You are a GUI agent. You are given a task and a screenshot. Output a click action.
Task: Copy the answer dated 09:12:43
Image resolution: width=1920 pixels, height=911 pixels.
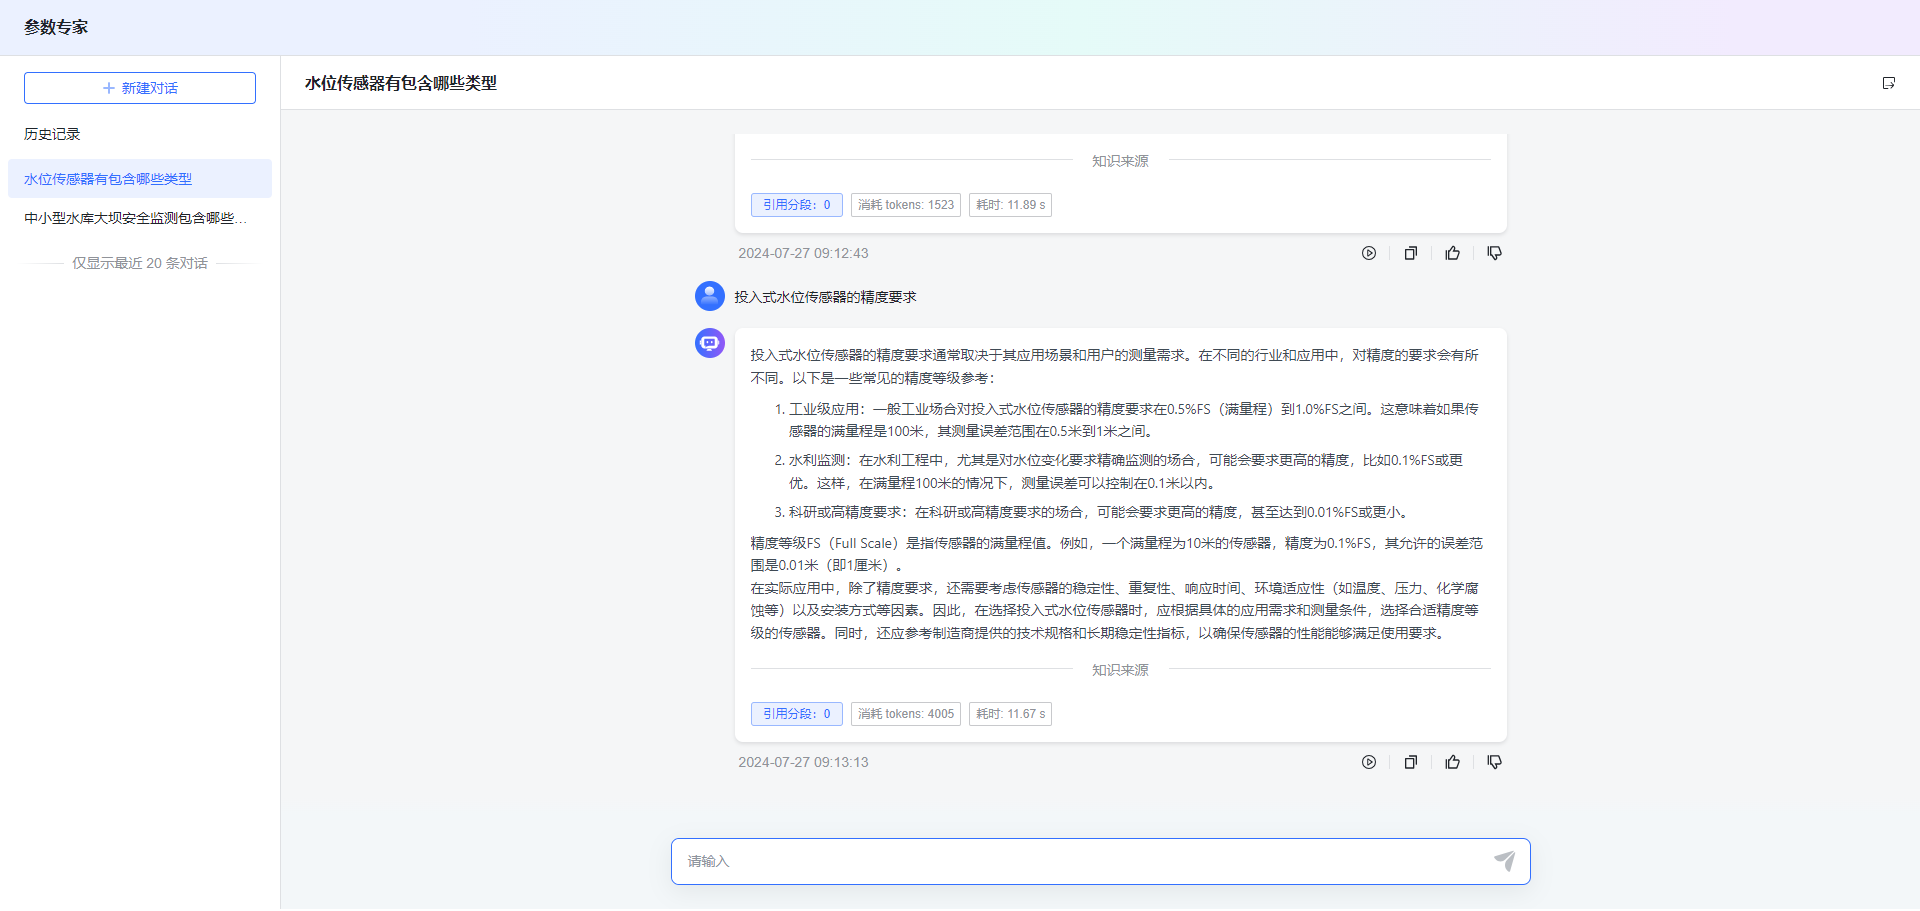pos(1411,254)
